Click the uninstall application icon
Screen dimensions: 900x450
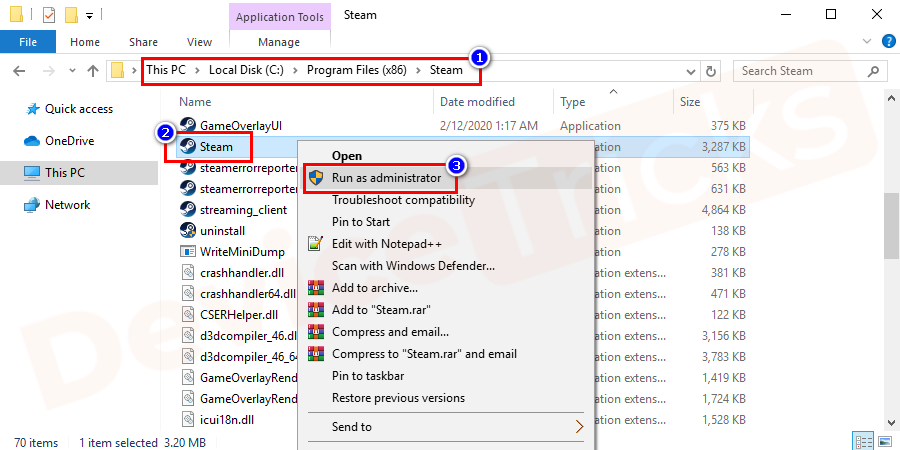click(x=187, y=231)
